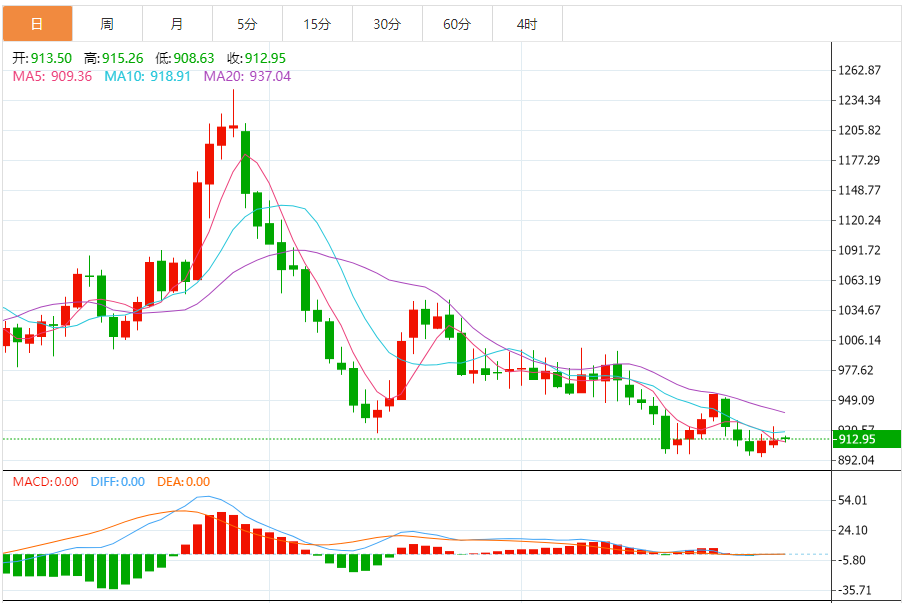Click the 1177.29 price axis label
Screen dimensions: 906x603
pos(860,161)
